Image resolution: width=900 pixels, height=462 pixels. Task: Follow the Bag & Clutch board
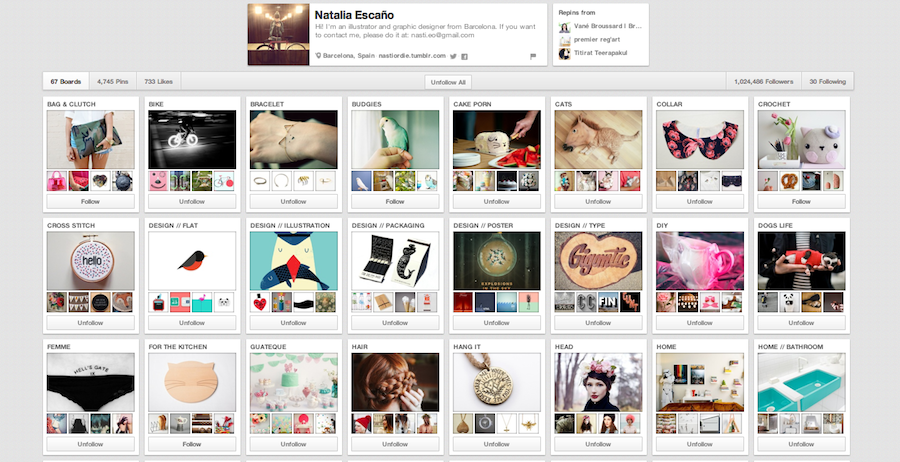[90, 201]
